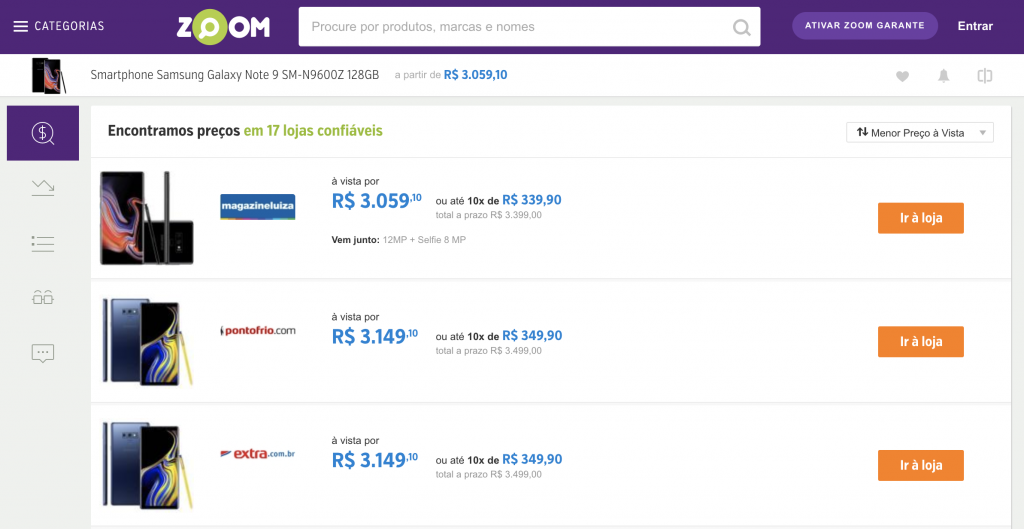Open the reviews glasses sidebar icon
This screenshot has width=1024, height=529.
click(x=43, y=298)
